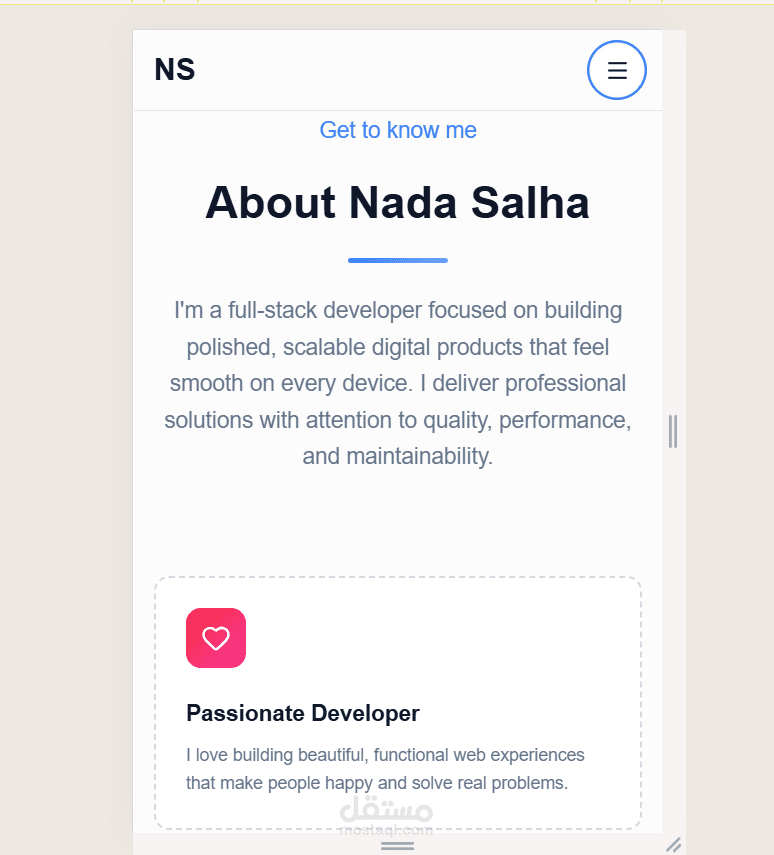Image resolution: width=774 pixels, height=855 pixels.
Task: Click the NS logo in header
Action: 175,70
